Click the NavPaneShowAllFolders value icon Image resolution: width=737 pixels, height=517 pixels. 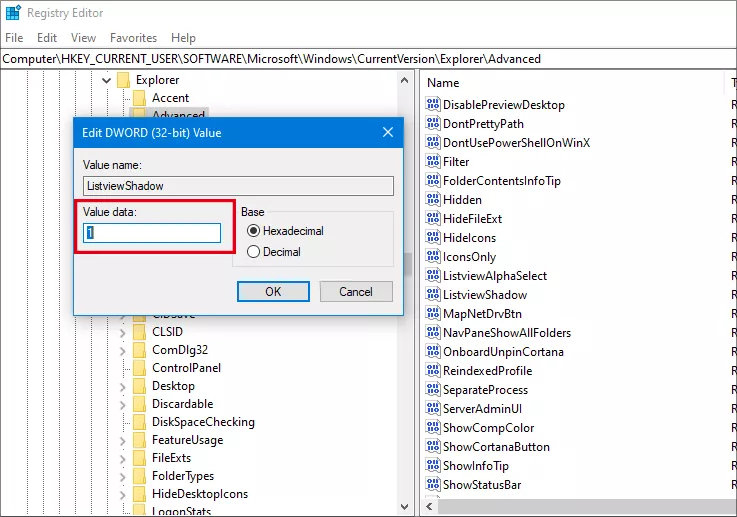click(x=432, y=332)
